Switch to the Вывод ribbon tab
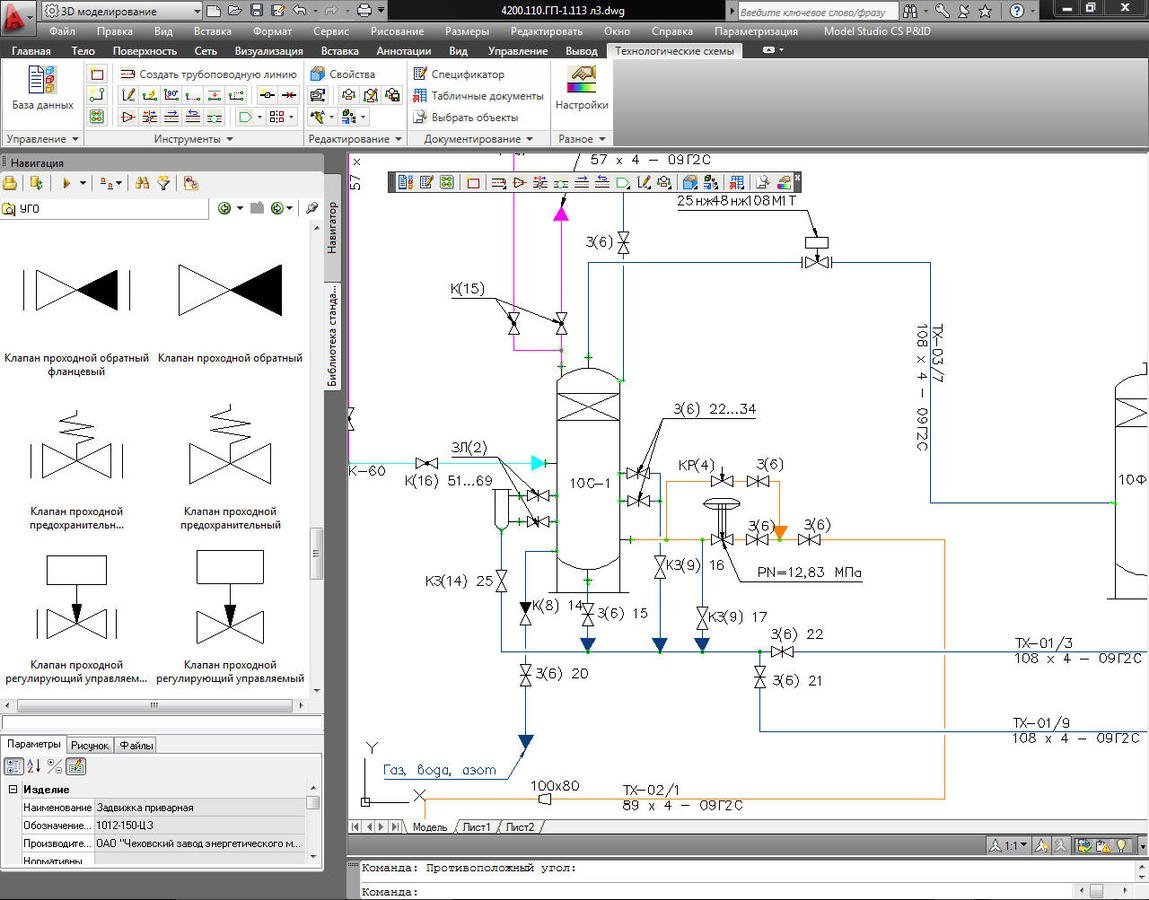 [x=582, y=51]
